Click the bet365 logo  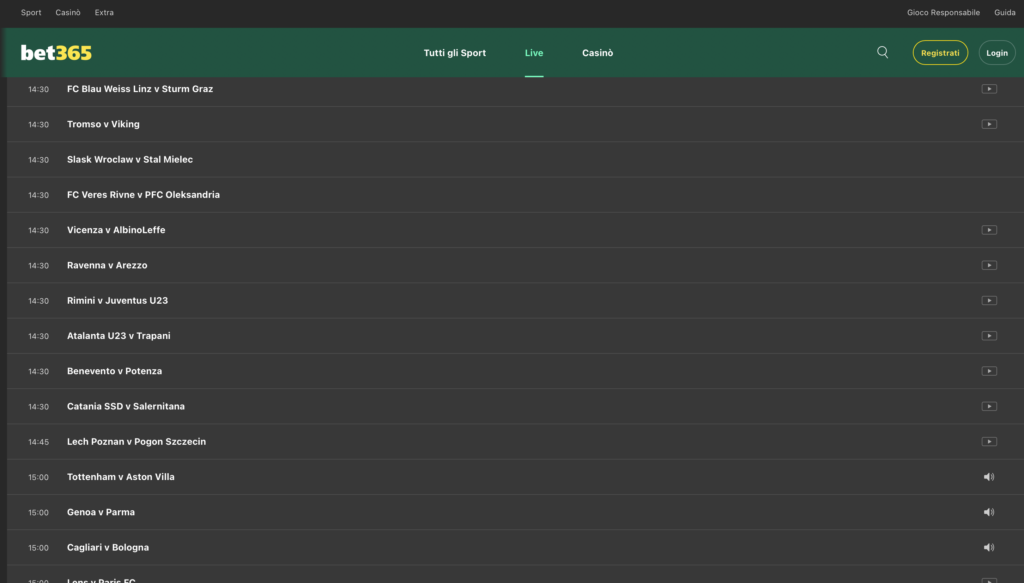coord(56,53)
